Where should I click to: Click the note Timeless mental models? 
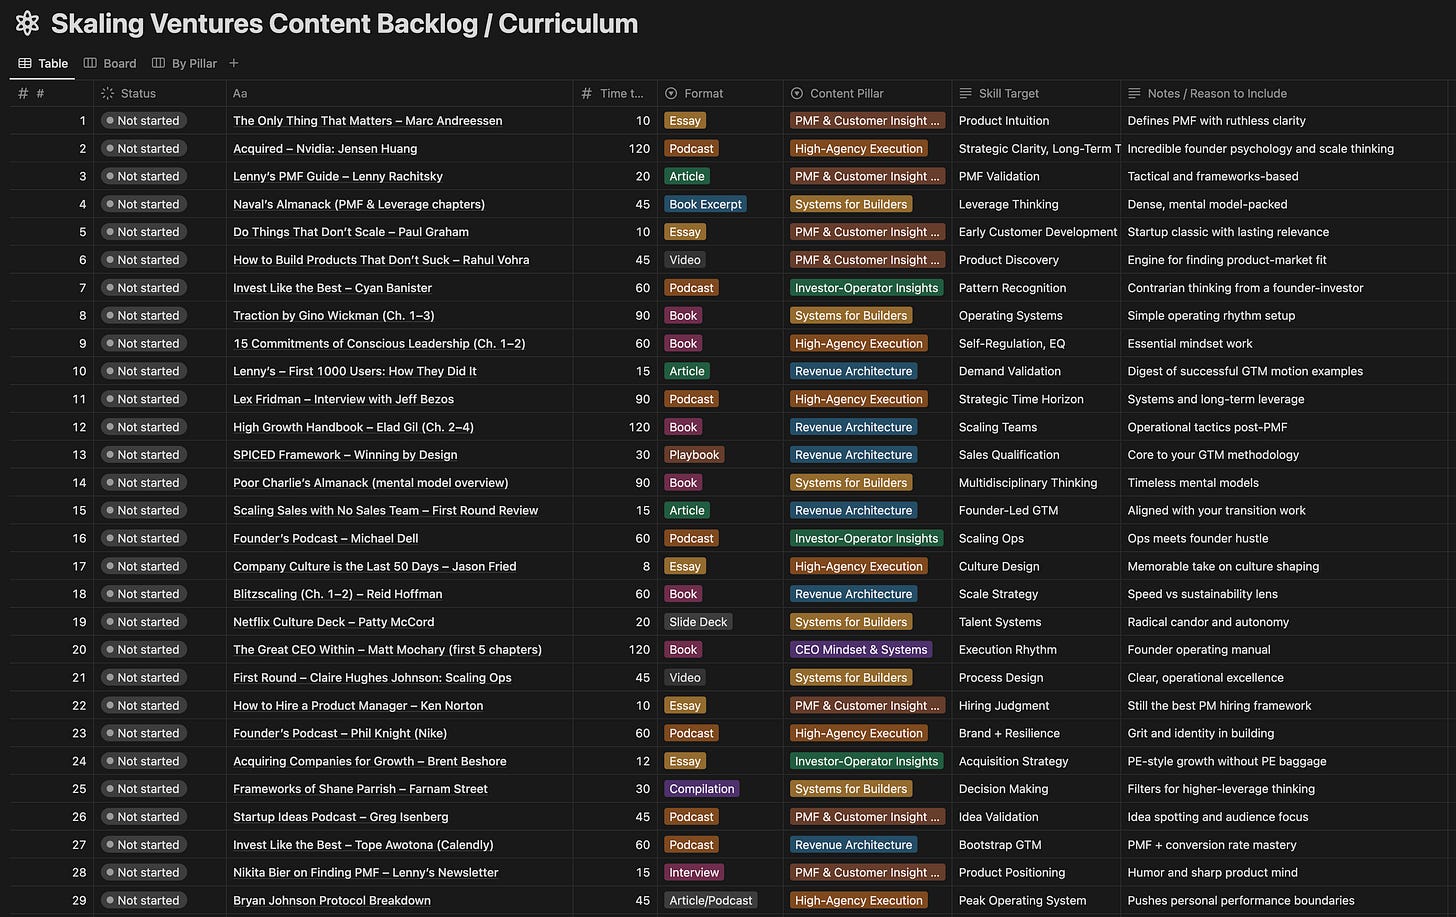coord(1193,483)
